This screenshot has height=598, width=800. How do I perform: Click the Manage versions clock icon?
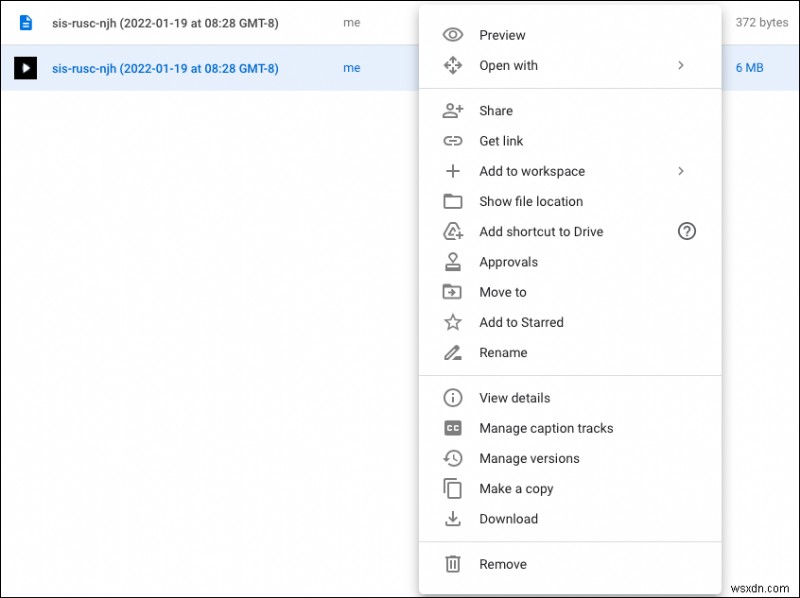(x=453, y=458)
